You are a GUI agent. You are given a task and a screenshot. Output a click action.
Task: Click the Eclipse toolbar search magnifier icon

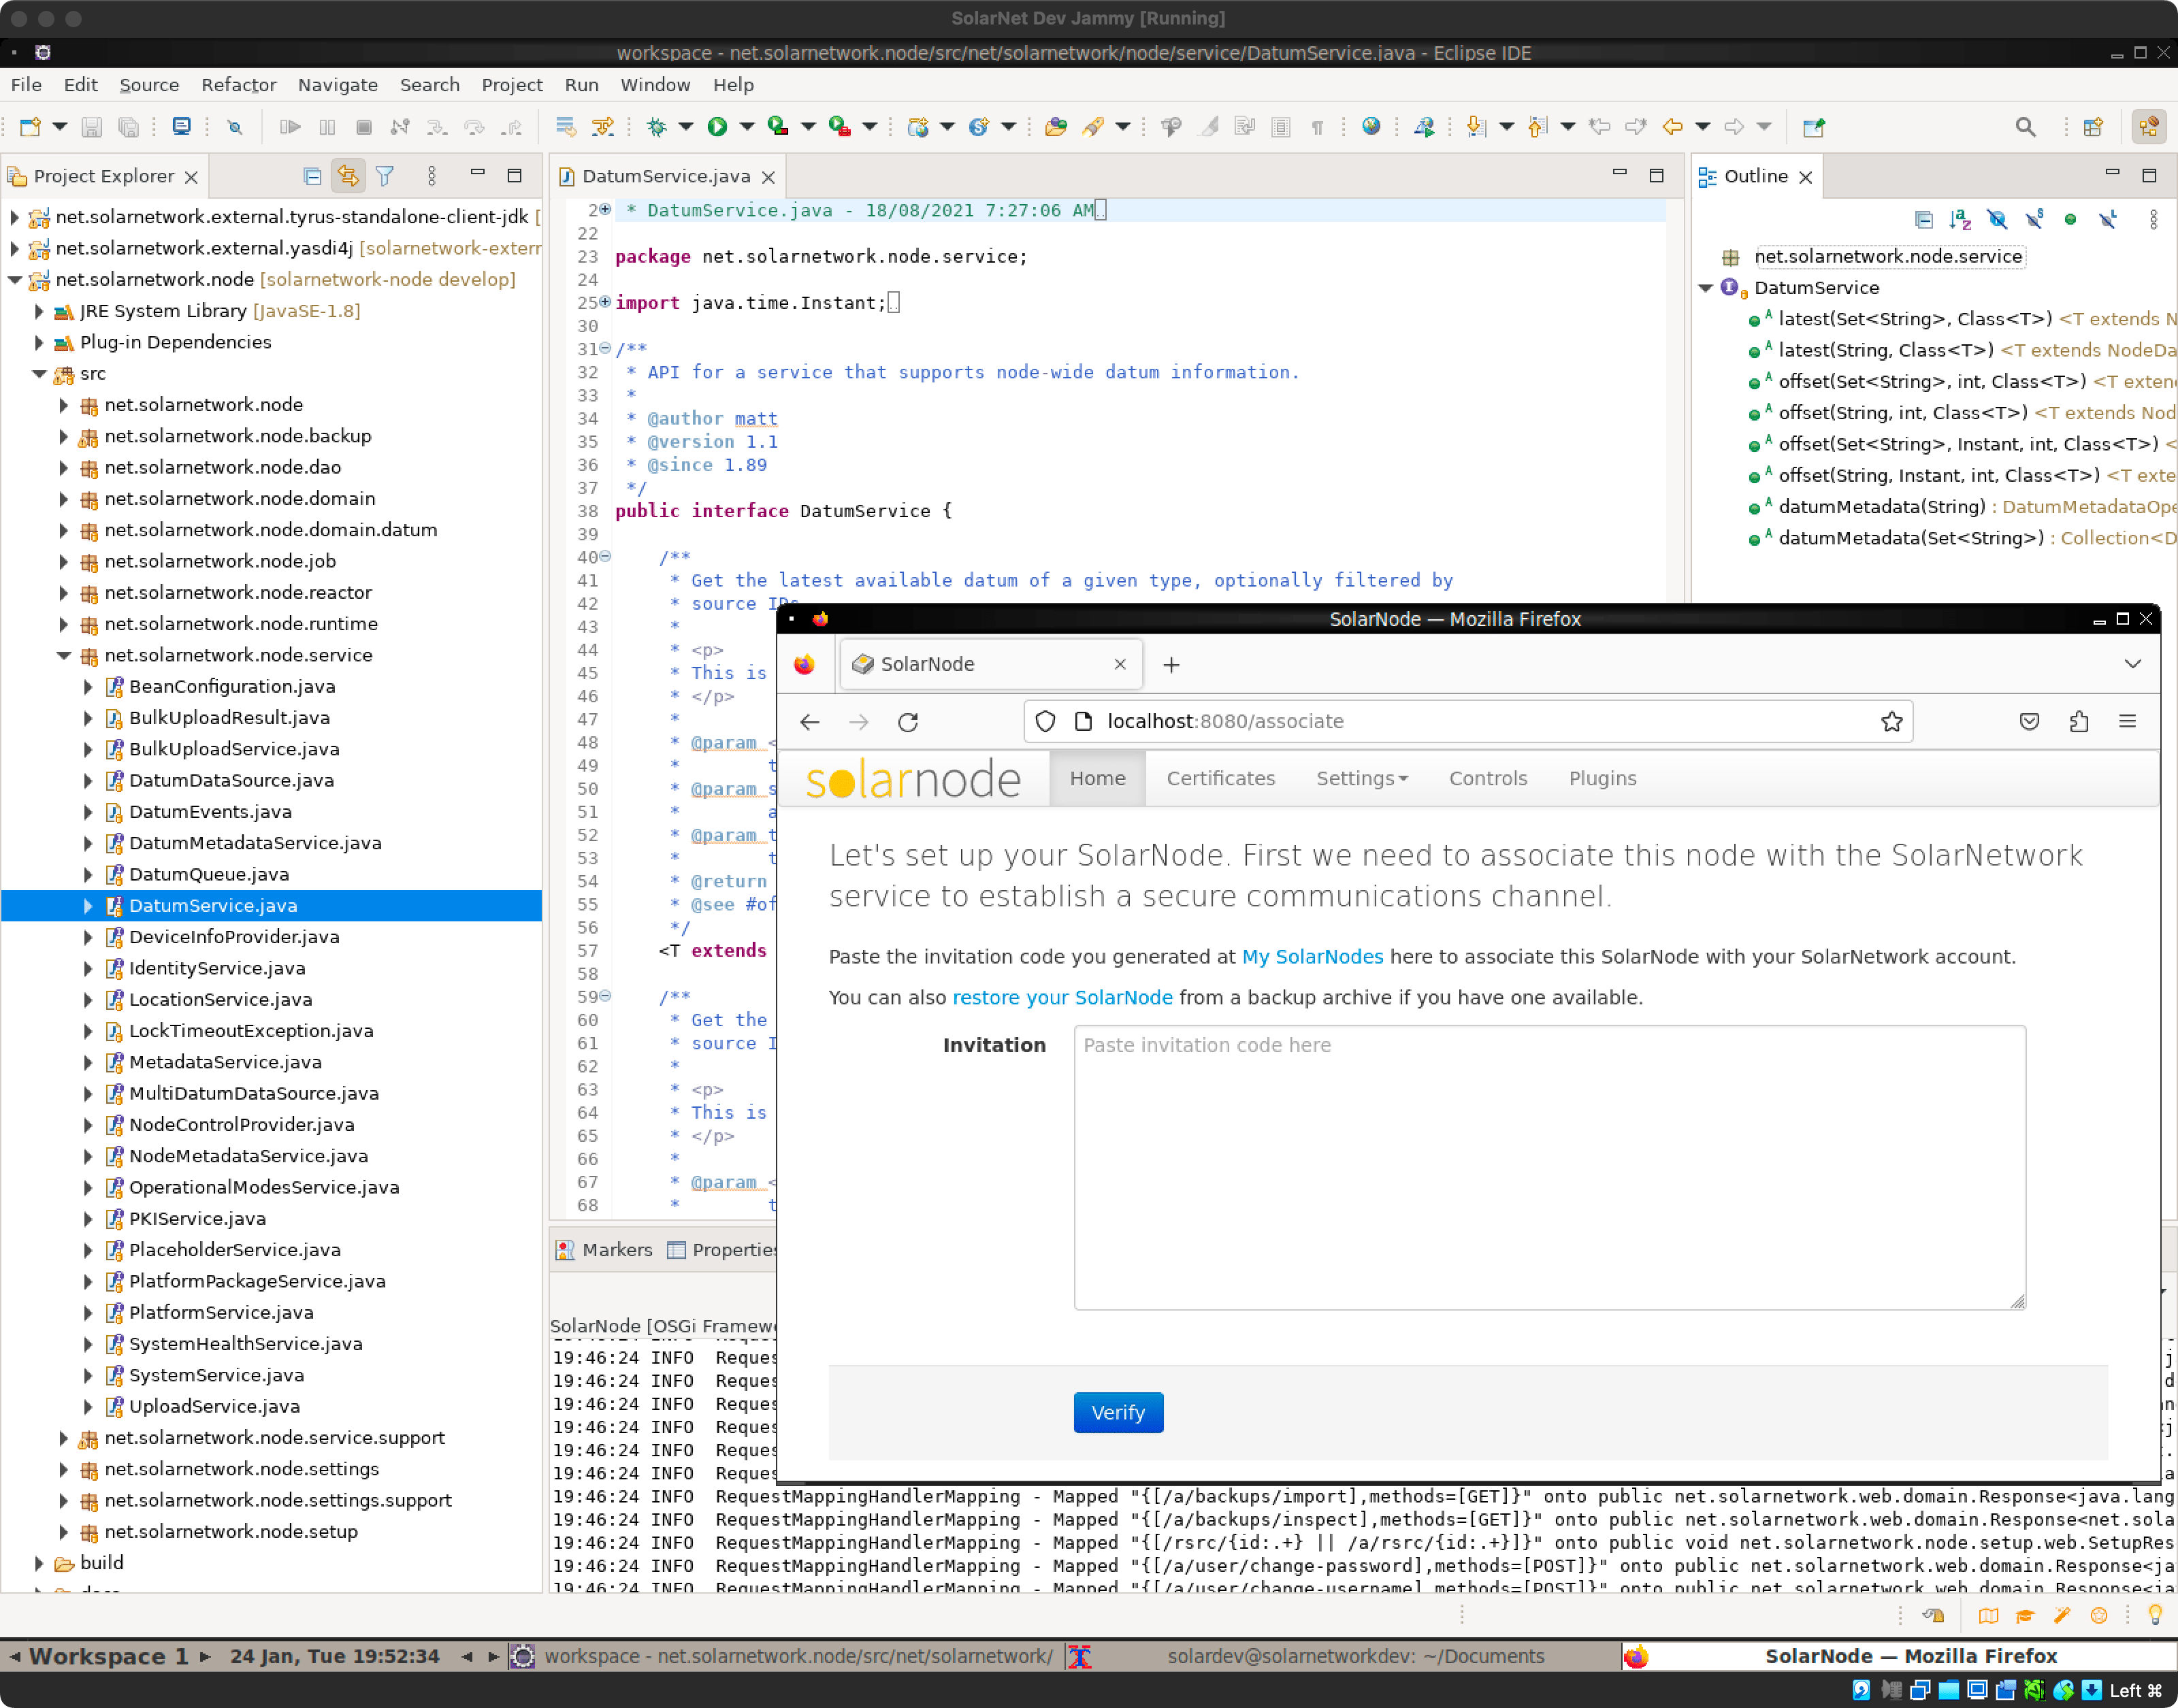(2025, 127)
